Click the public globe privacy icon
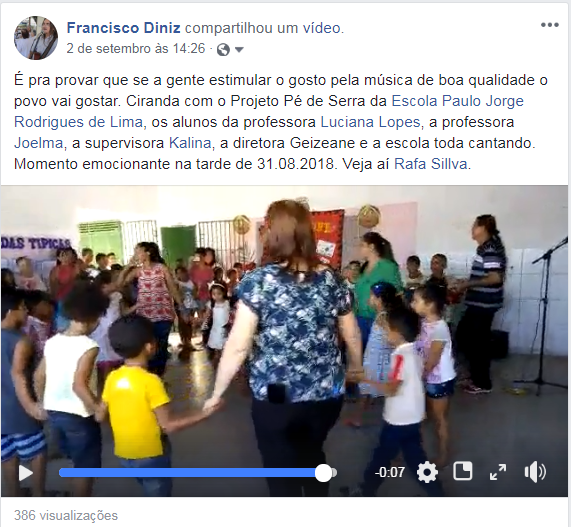571x532 pixels. point(223,49)
